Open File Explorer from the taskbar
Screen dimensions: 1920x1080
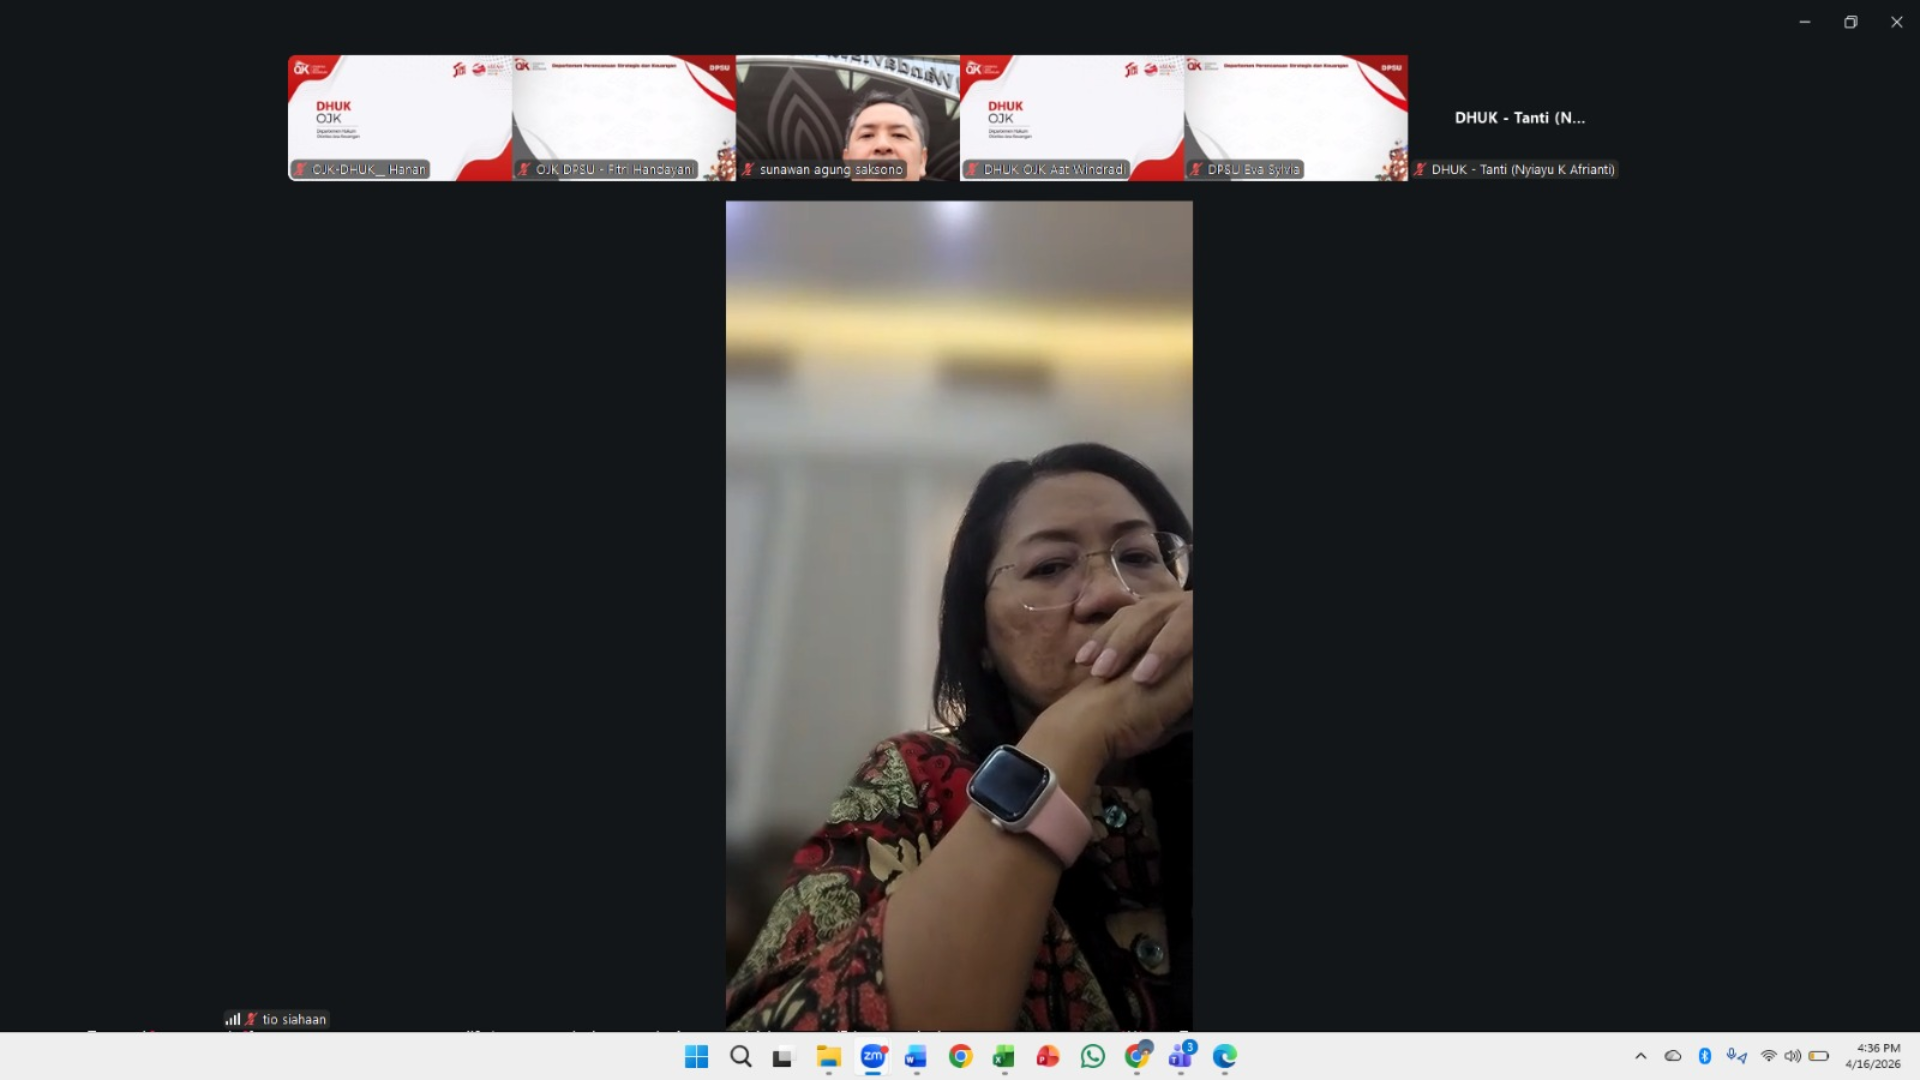(828, 1056)
